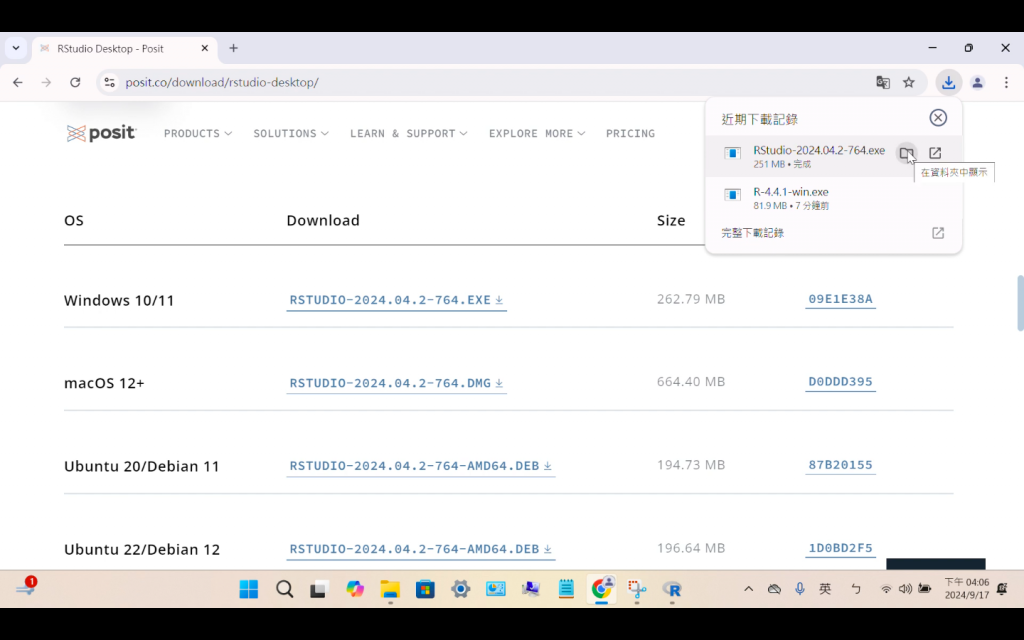
Task: Open the tab search dropdown arrow
Action: point(16,48)
